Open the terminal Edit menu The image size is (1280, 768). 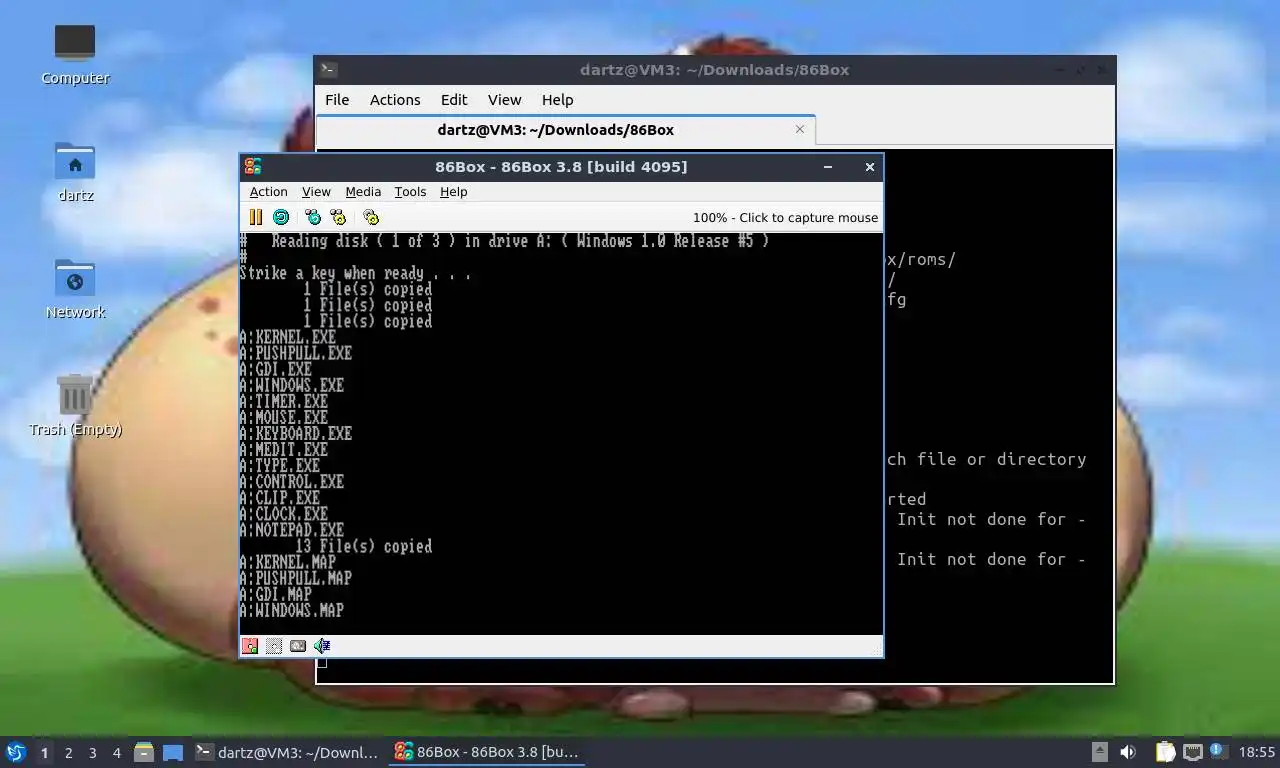(x=454, y=100)
